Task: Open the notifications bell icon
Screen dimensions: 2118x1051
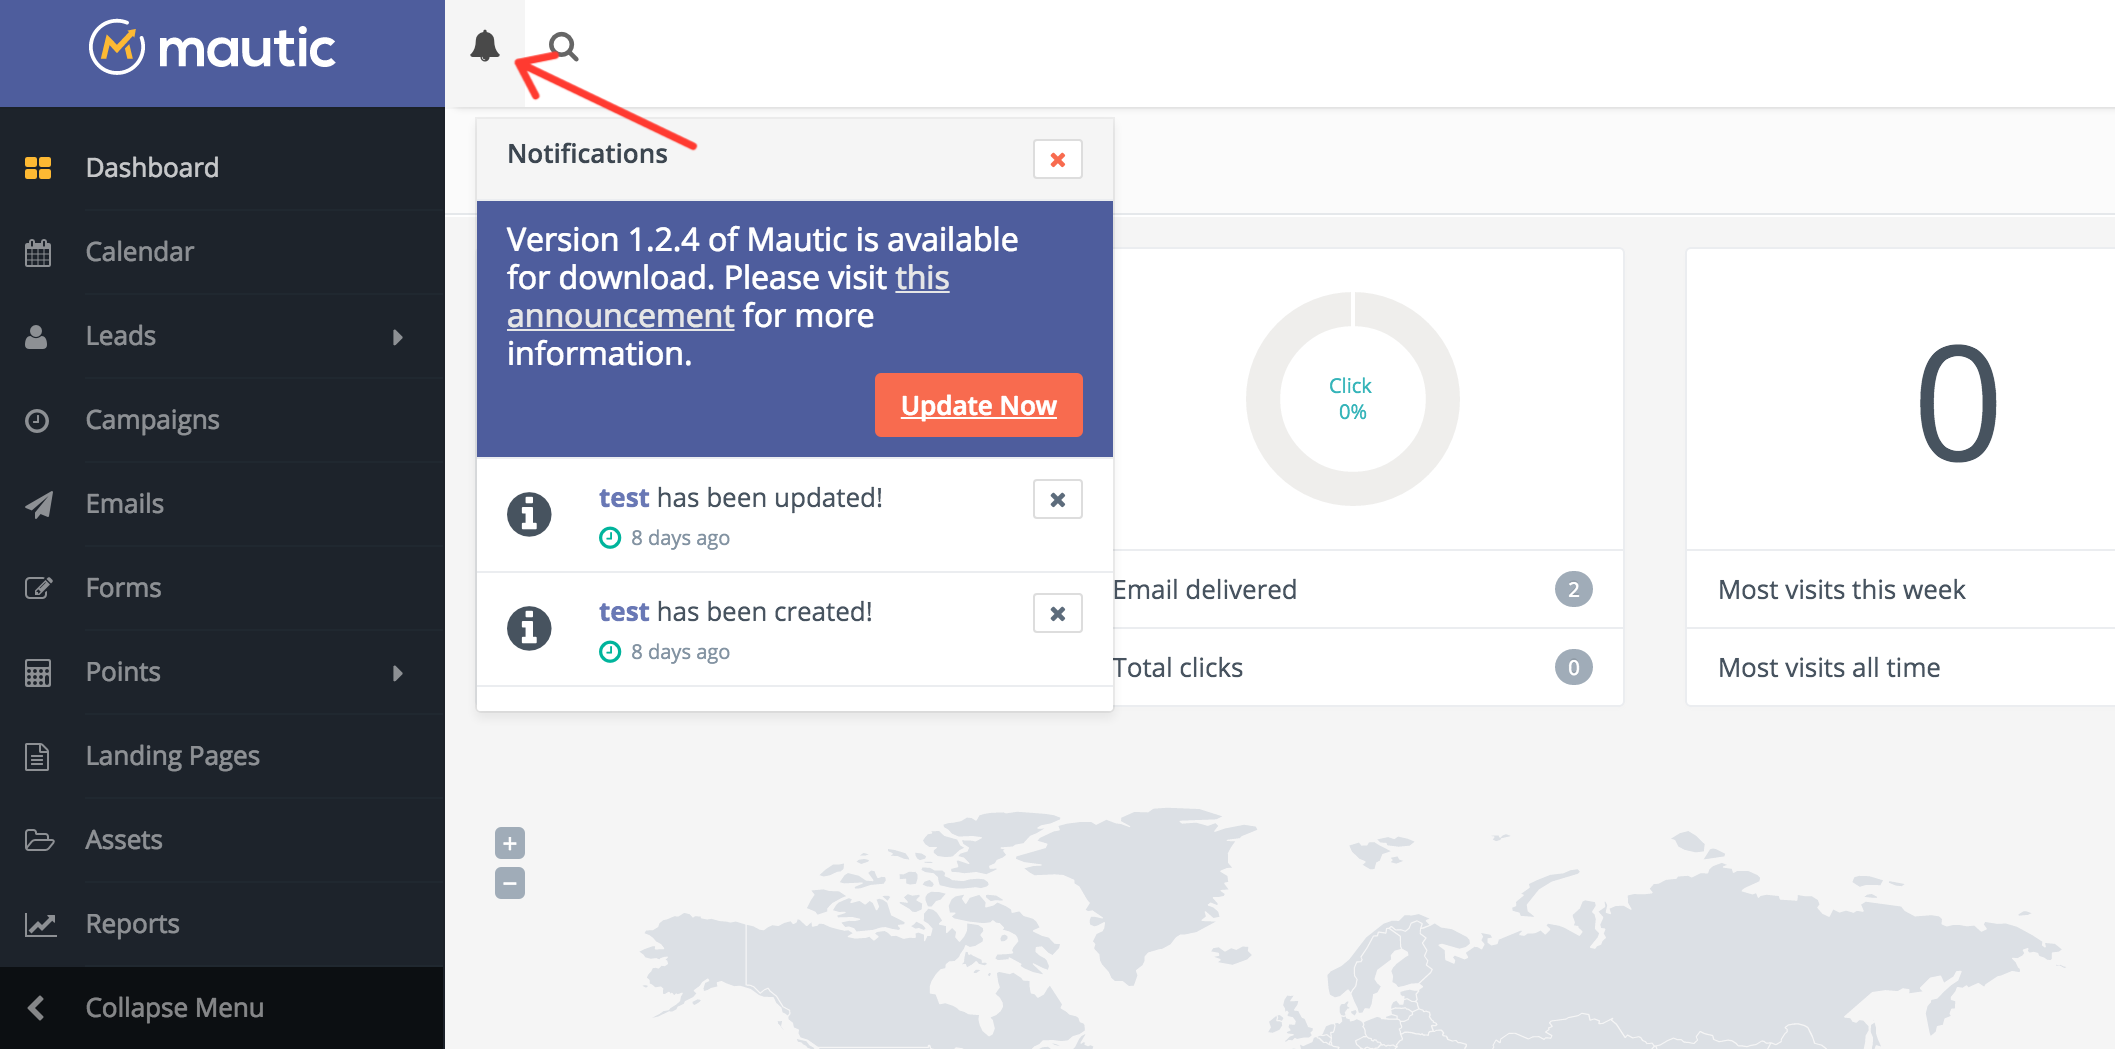Action: (485, 46)
